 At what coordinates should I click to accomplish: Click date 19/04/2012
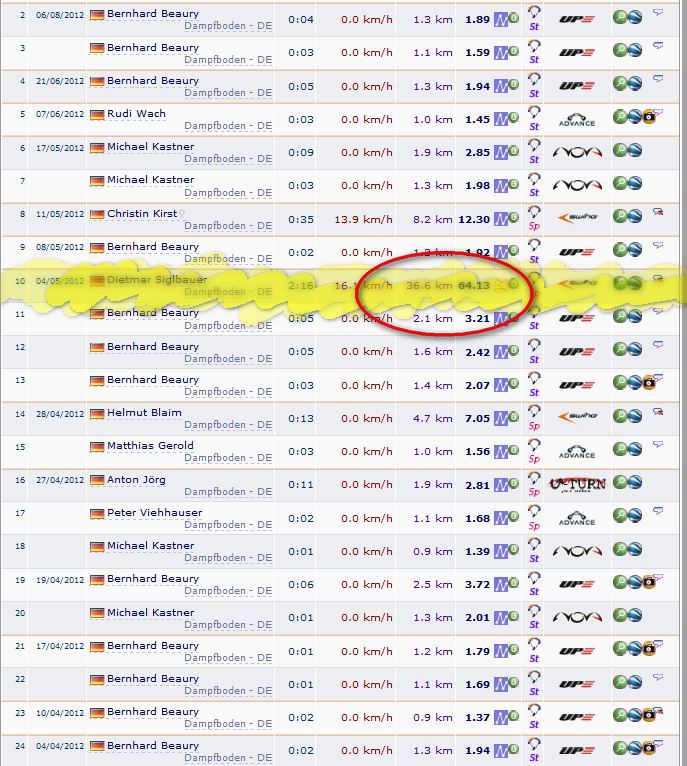pyautogui.click(x=60, y=580)
